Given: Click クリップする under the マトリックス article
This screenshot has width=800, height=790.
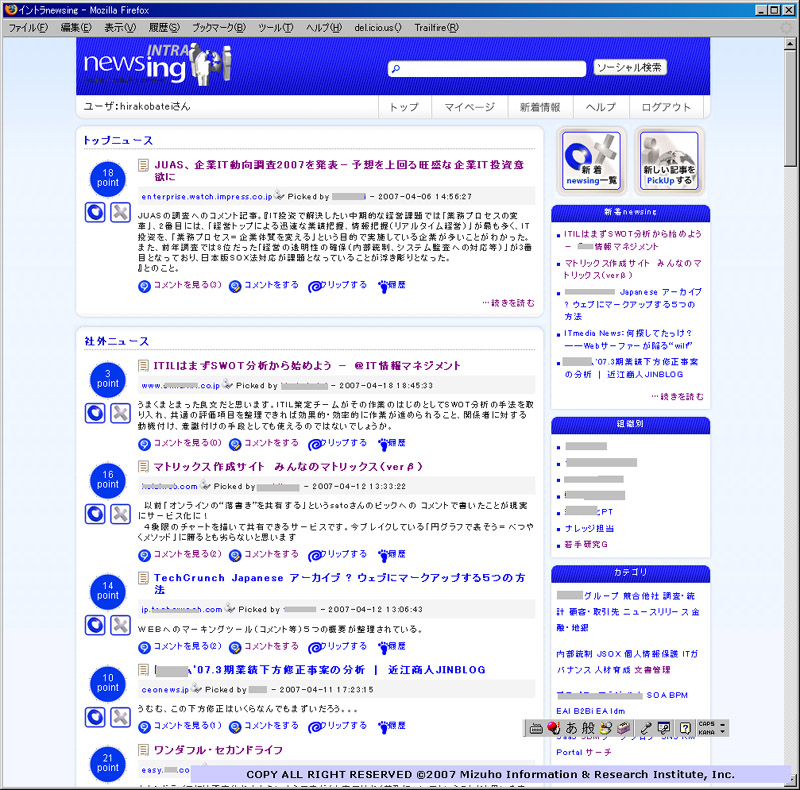Looking at the screenshot, I should [338, 554].
